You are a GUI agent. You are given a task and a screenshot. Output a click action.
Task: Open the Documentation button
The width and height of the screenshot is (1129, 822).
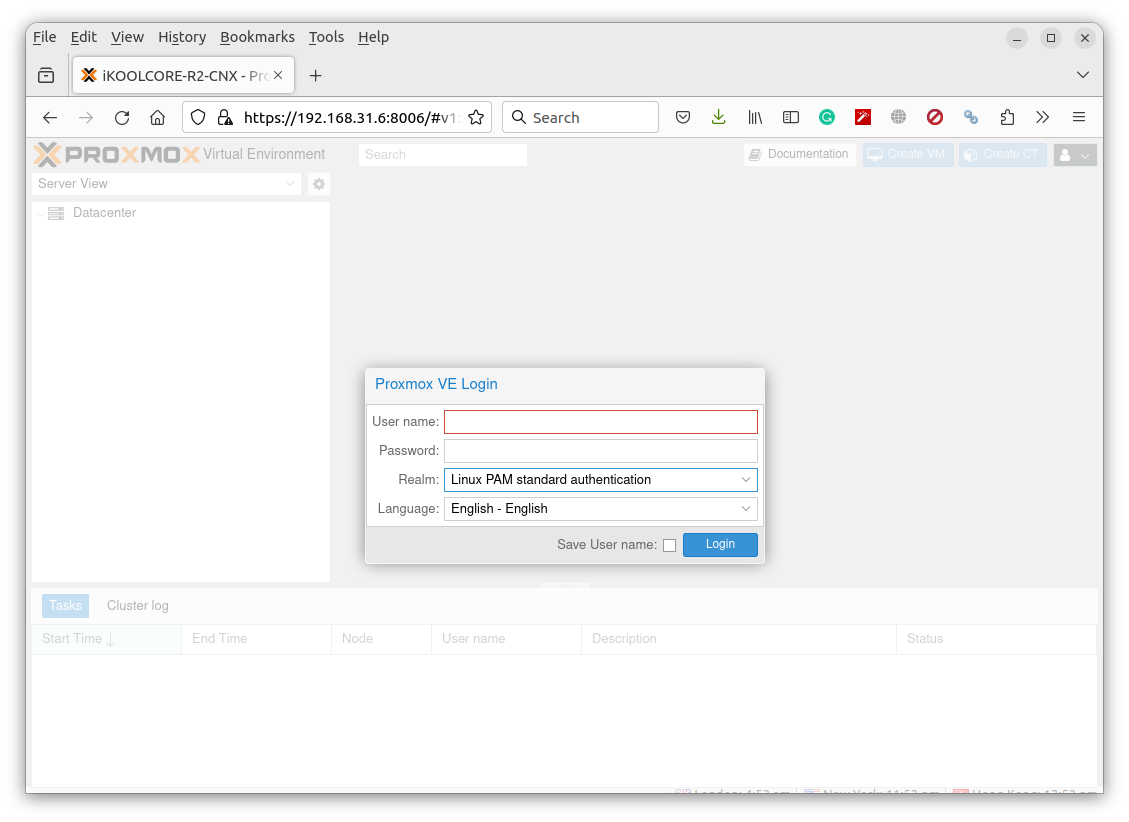coord(799,155)
